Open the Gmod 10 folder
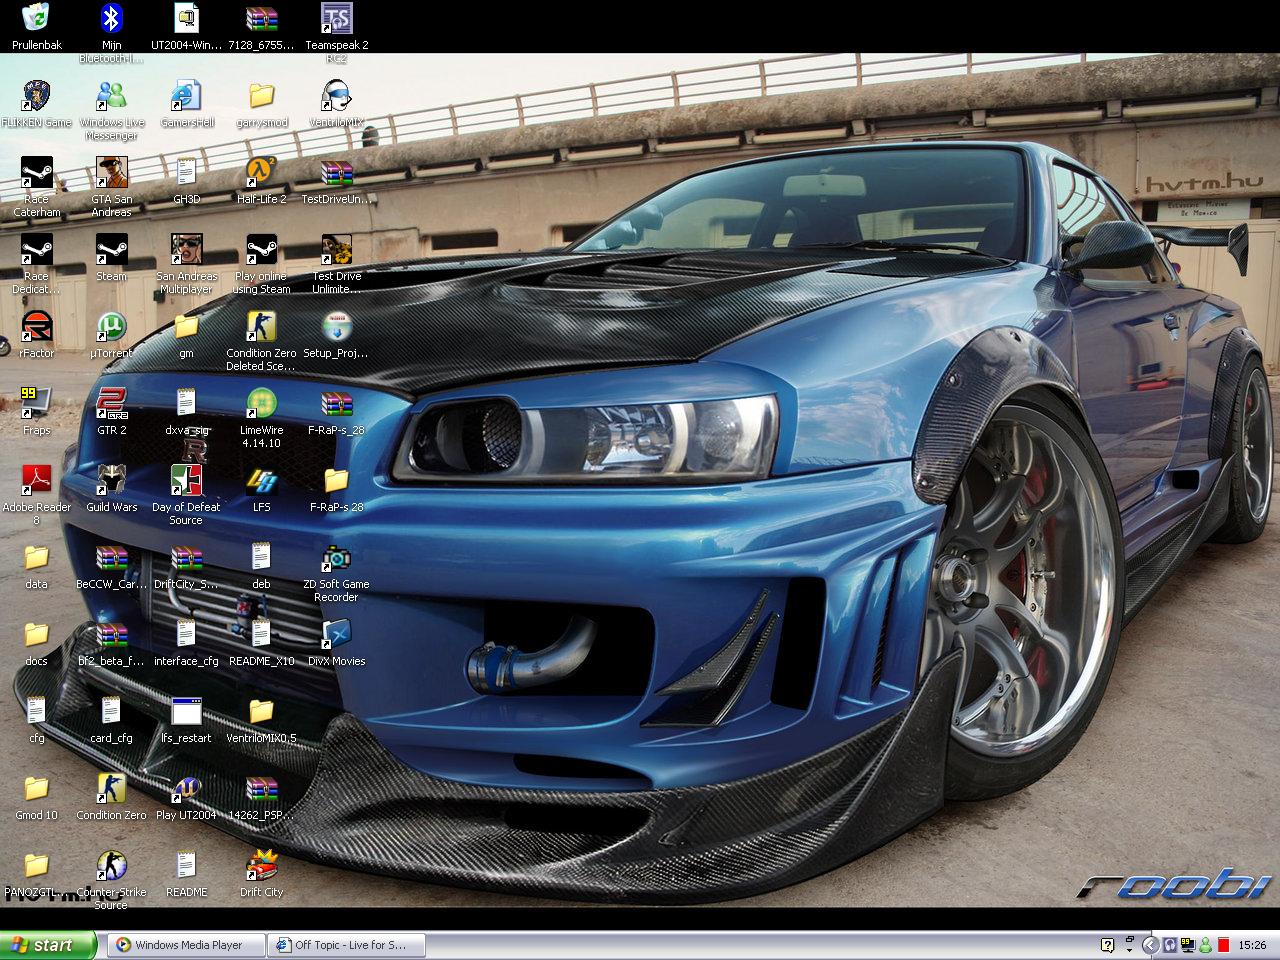This screenshot has width=1280, height=960. (37, 797)
